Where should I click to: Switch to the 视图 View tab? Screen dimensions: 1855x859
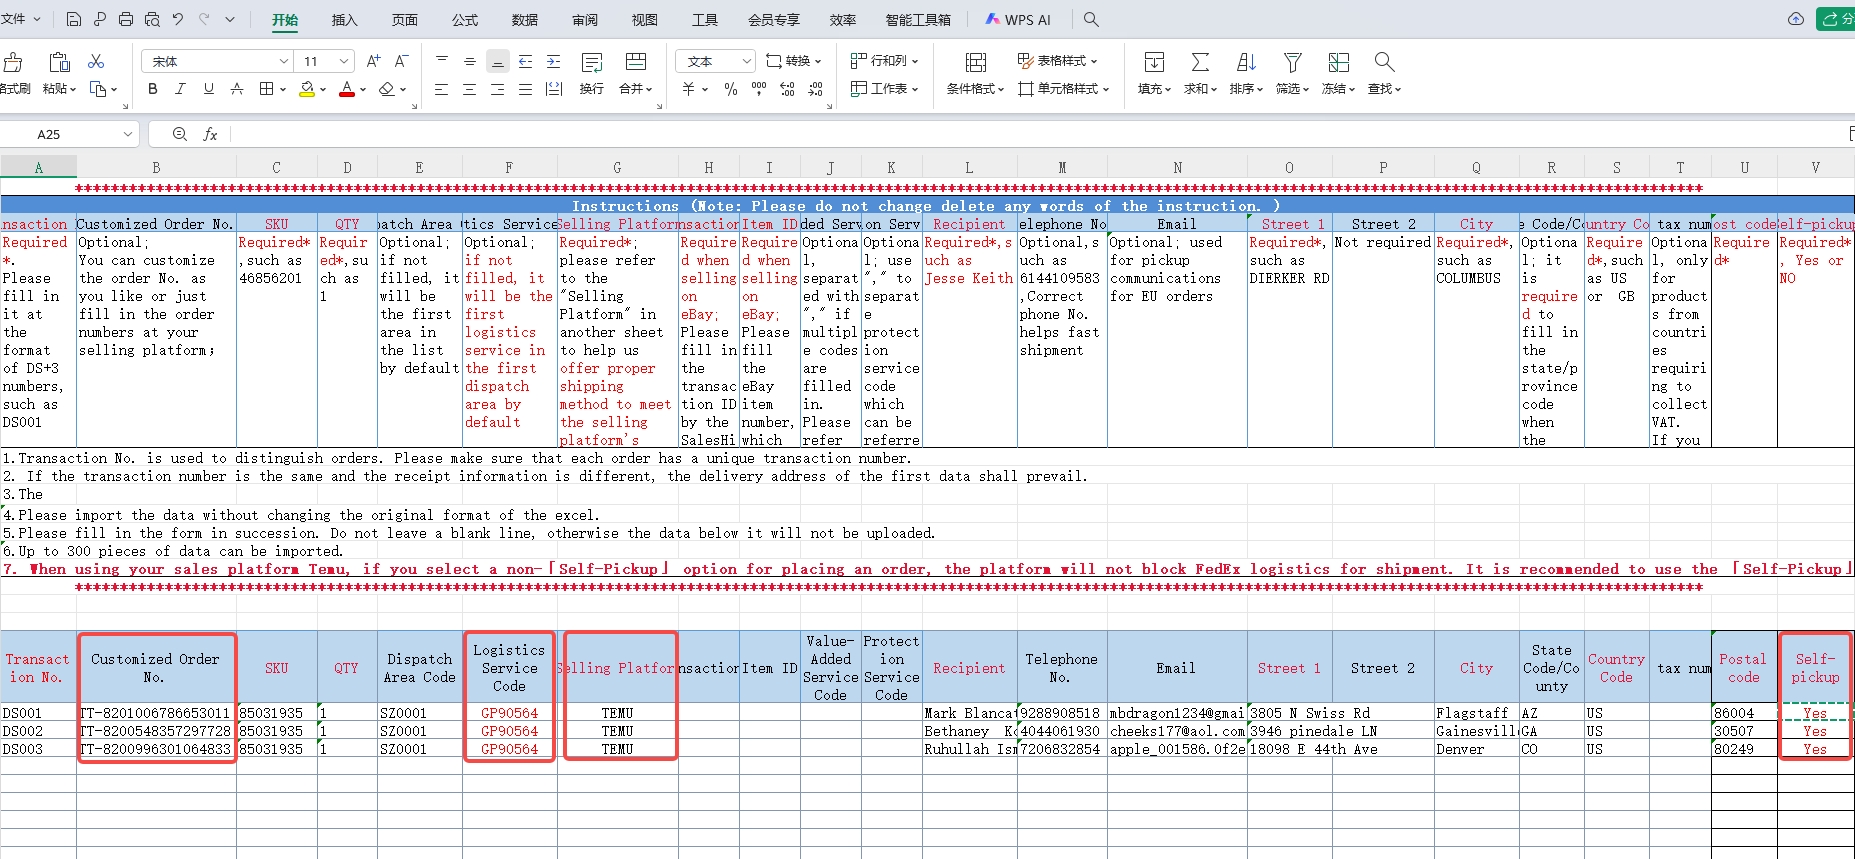click(645, 20)
